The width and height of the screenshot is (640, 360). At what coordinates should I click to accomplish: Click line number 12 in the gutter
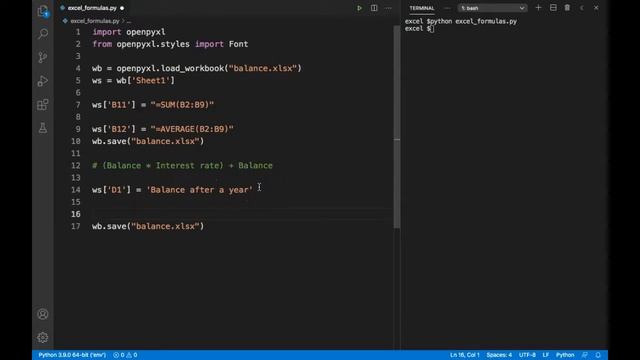76,166
